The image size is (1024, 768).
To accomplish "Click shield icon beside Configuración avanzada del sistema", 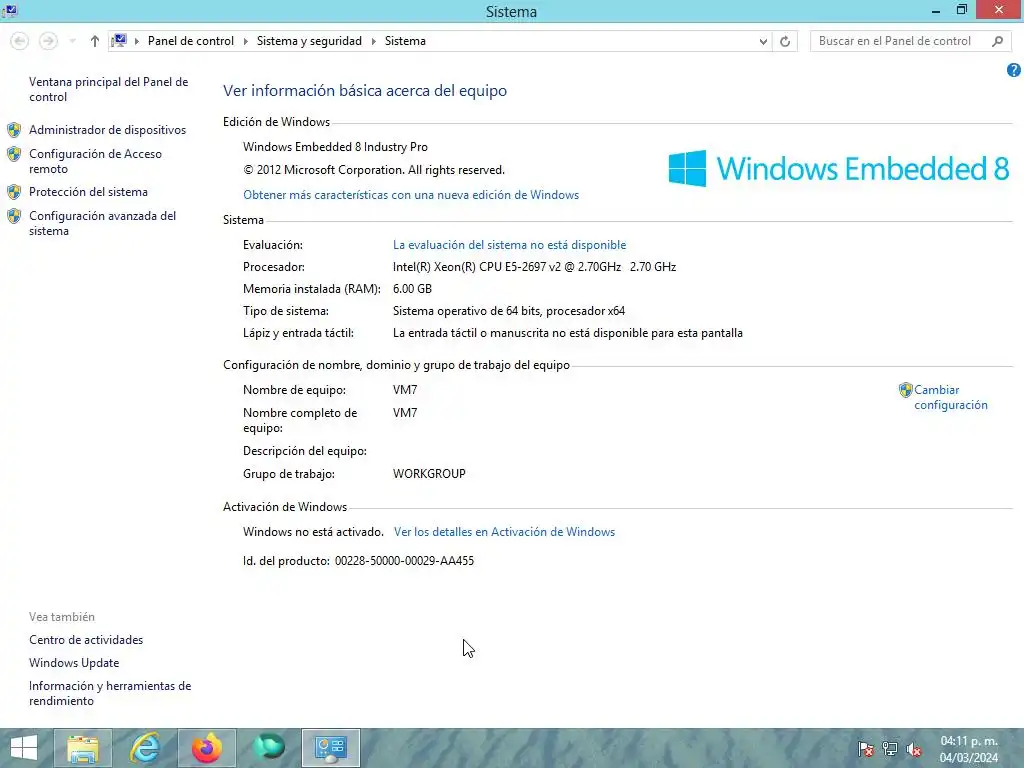I will (14, 216).
